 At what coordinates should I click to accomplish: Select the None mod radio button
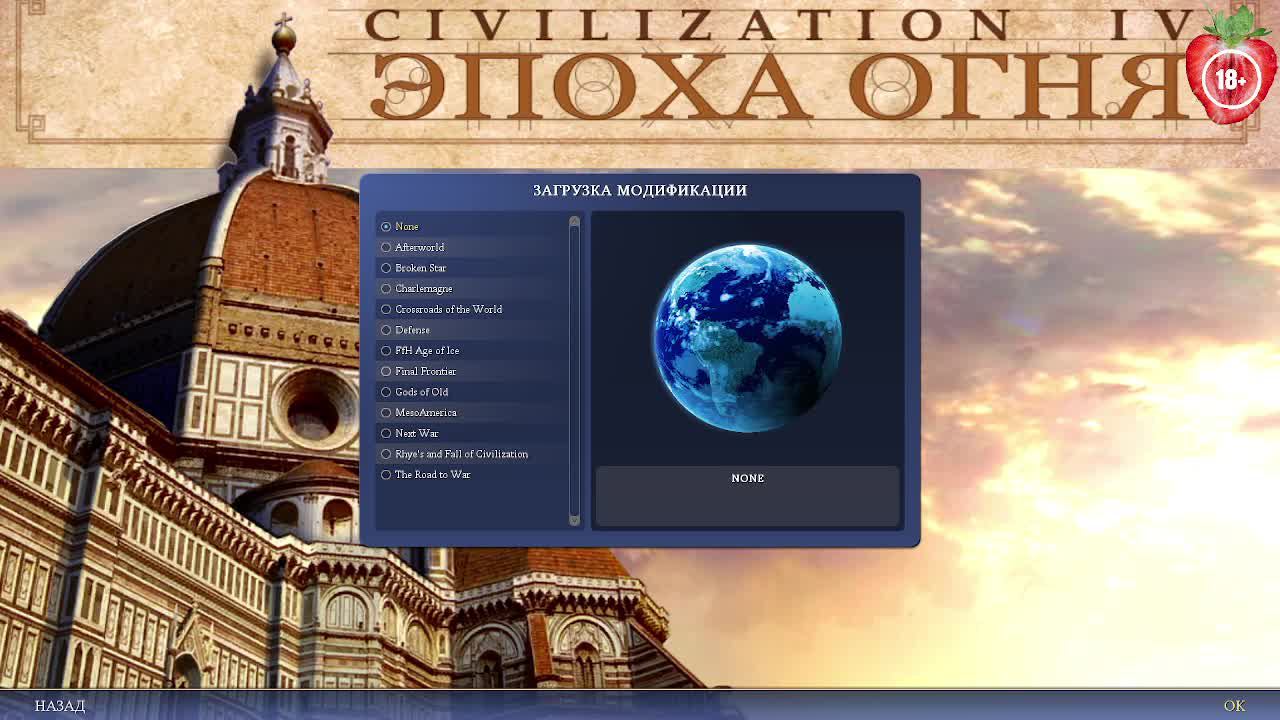(386, 227)
